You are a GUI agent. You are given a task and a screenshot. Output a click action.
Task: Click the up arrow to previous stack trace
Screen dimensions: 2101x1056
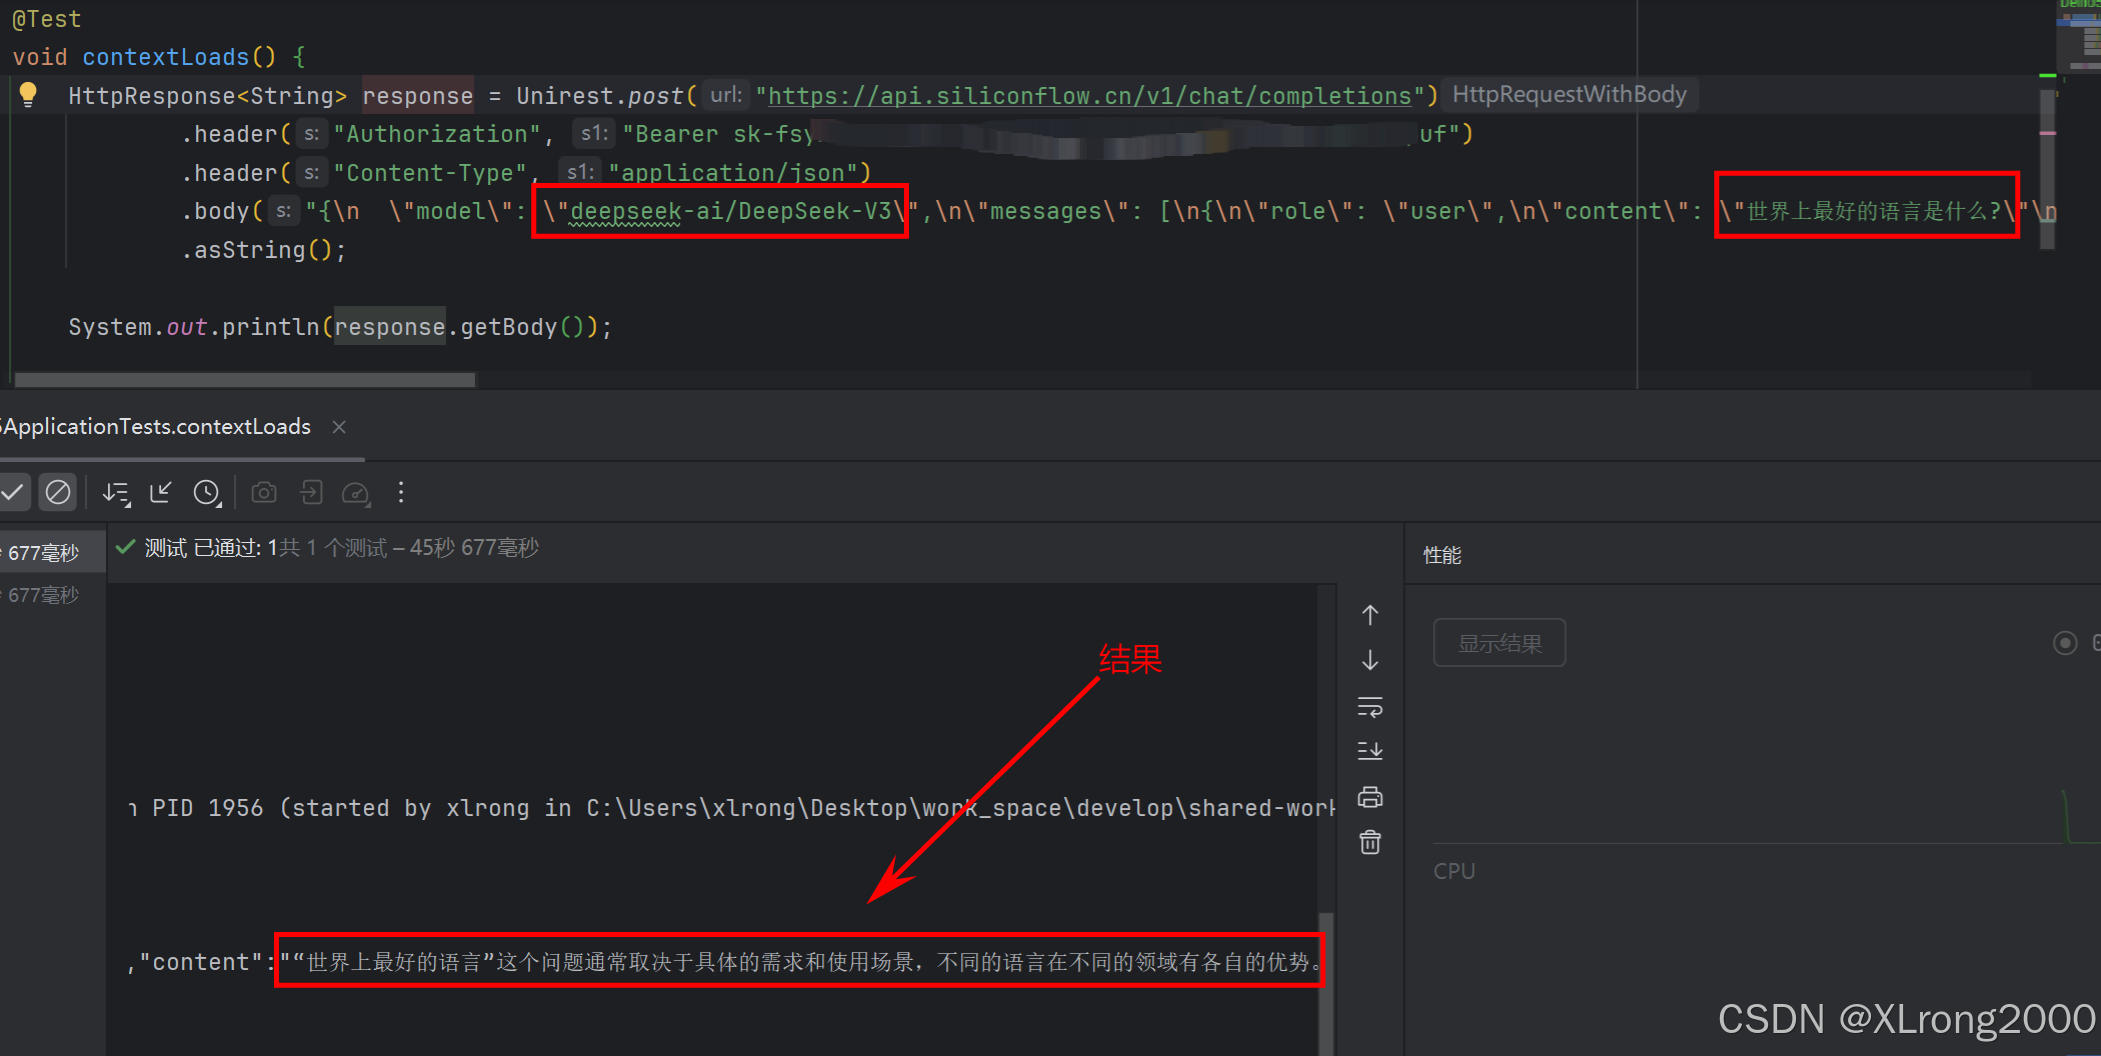(1370, 615)
